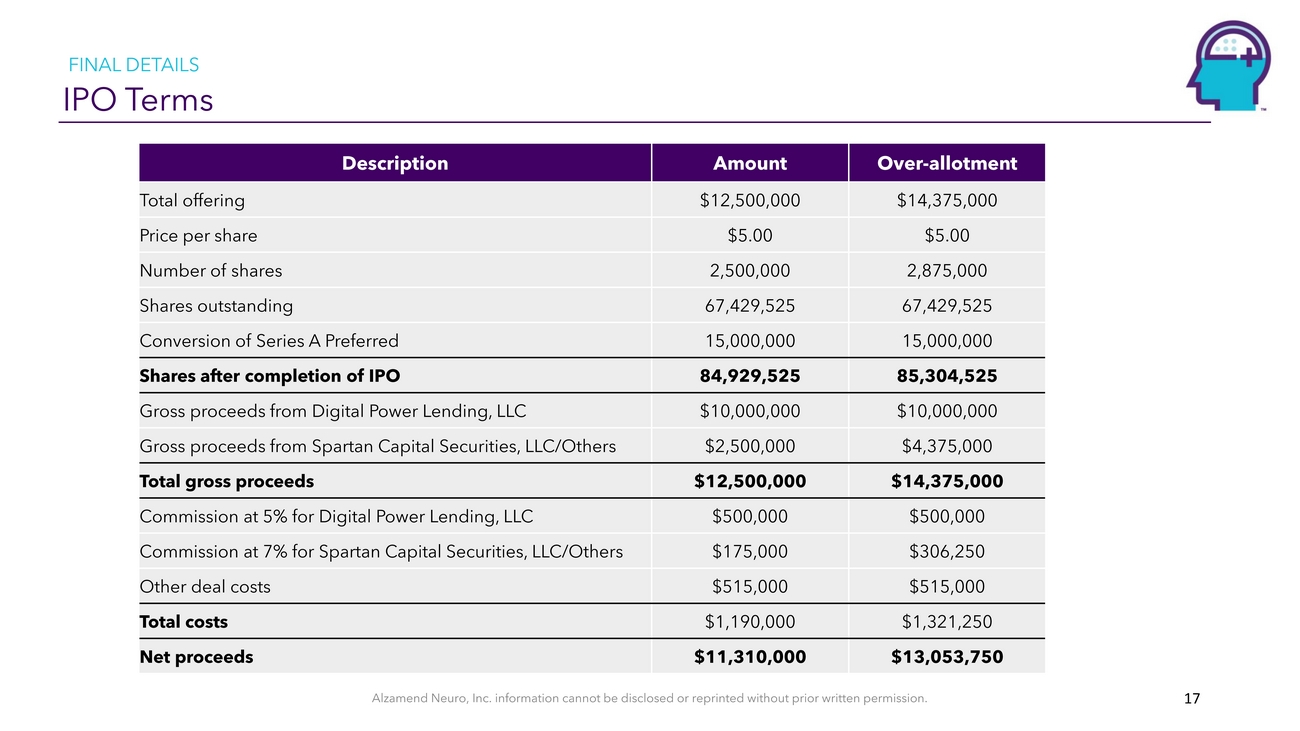1300x731 pixels.
Task: Select the $13,053,750 net proceeds cell
Action: click(x=946, y=657)
